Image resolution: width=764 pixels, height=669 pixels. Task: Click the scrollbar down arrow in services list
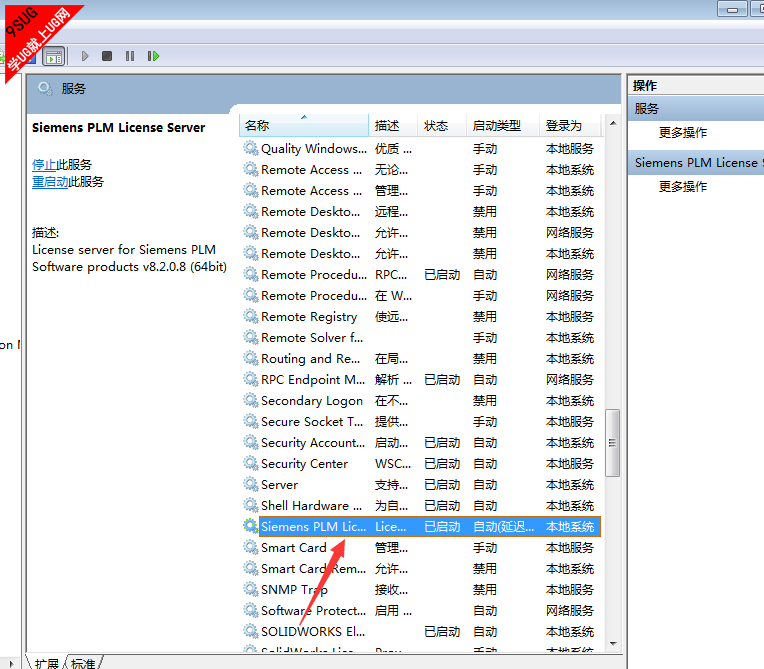pos(613,644)
